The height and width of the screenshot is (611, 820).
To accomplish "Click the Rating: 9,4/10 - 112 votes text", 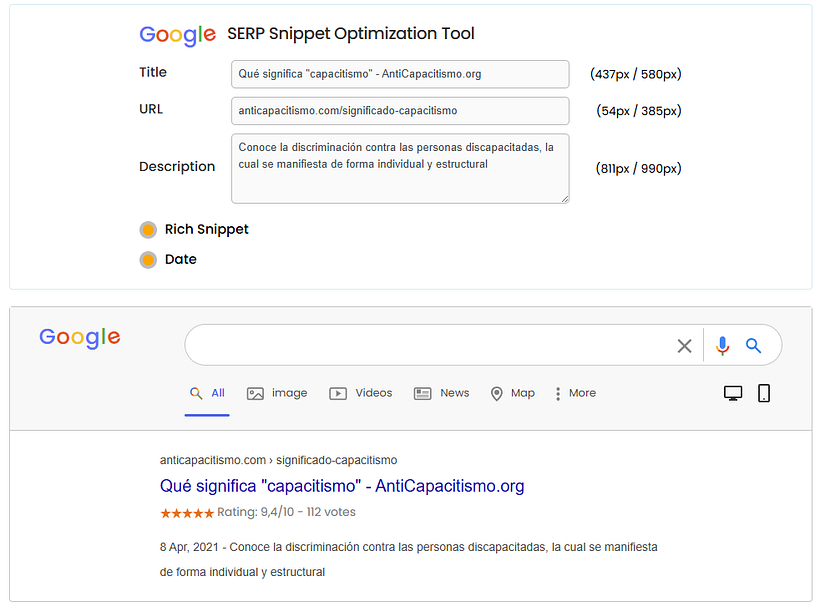I will pyautogui.click(x=286, y=512).
